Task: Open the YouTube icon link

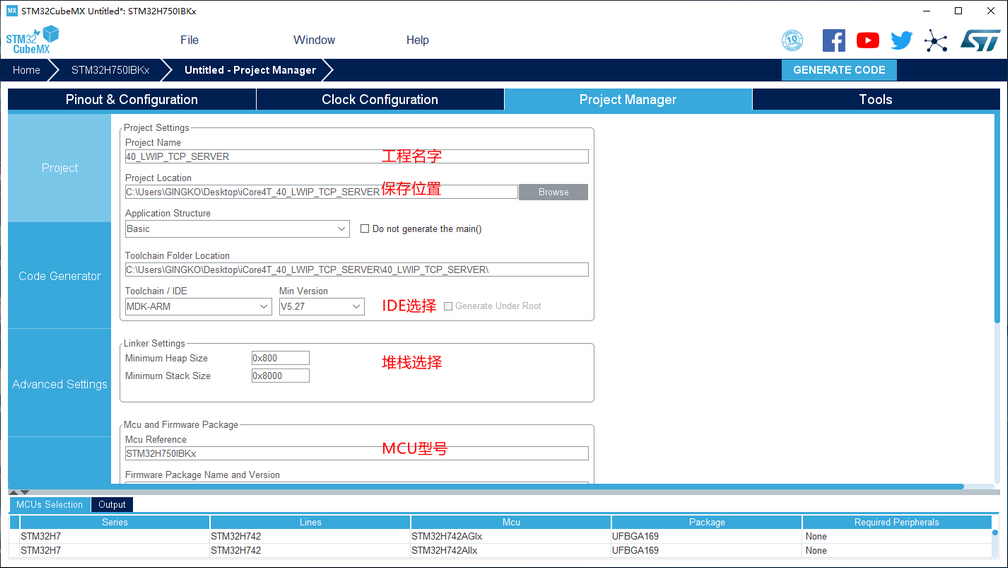Action: pos(868,40)
